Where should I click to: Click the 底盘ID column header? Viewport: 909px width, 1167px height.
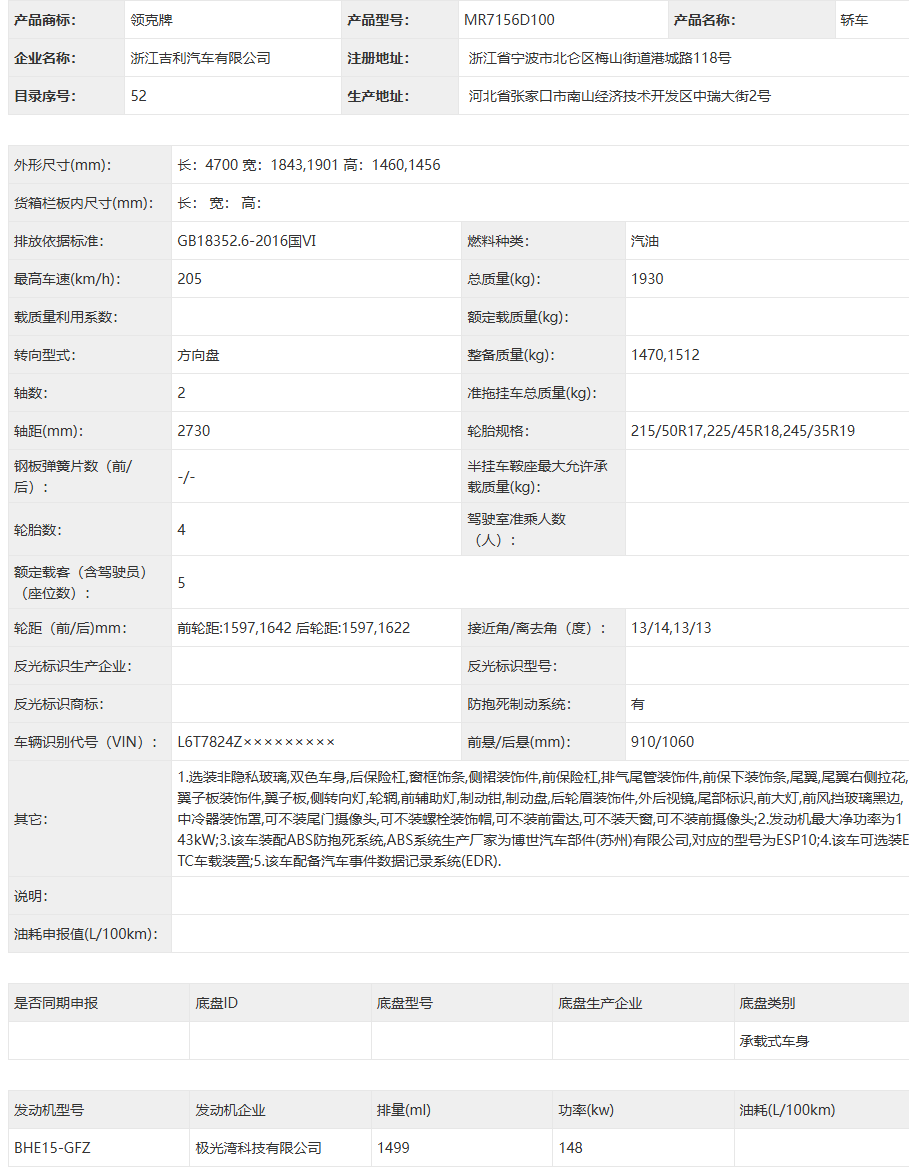[217, 1003]
